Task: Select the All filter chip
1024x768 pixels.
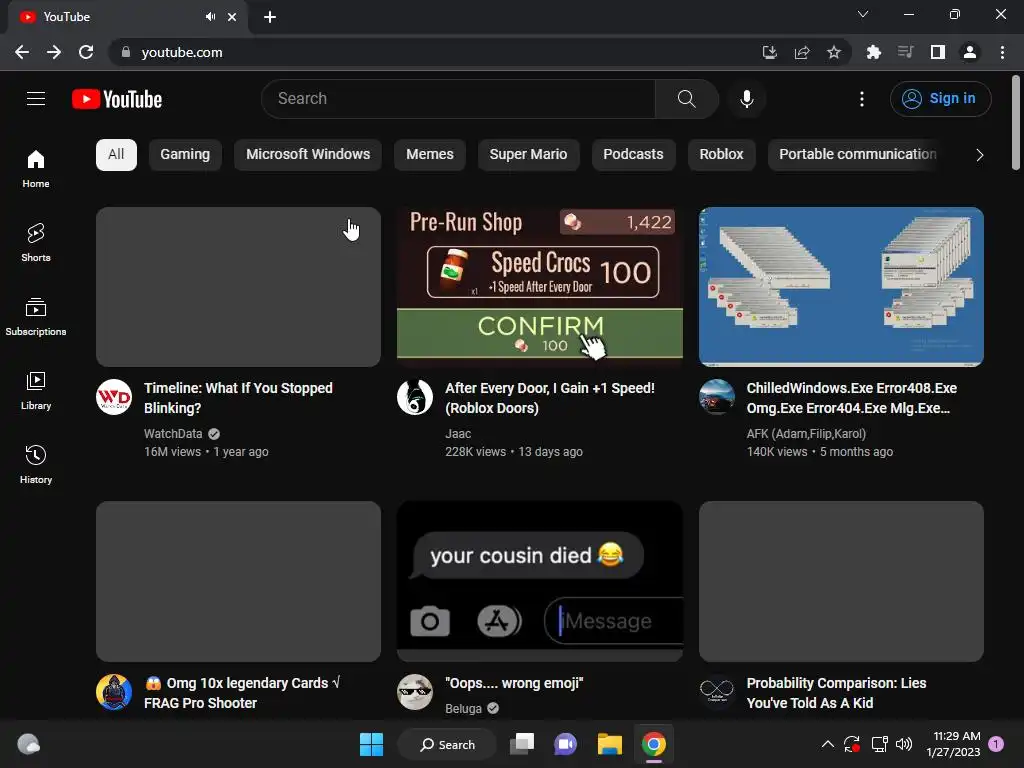Action: click(116, 155)
